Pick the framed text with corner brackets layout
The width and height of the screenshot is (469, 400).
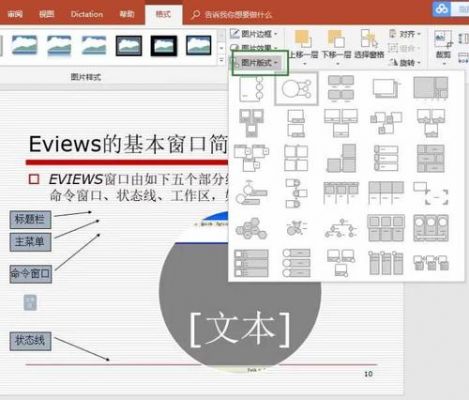pyautogui.click(x=431, y=193)
